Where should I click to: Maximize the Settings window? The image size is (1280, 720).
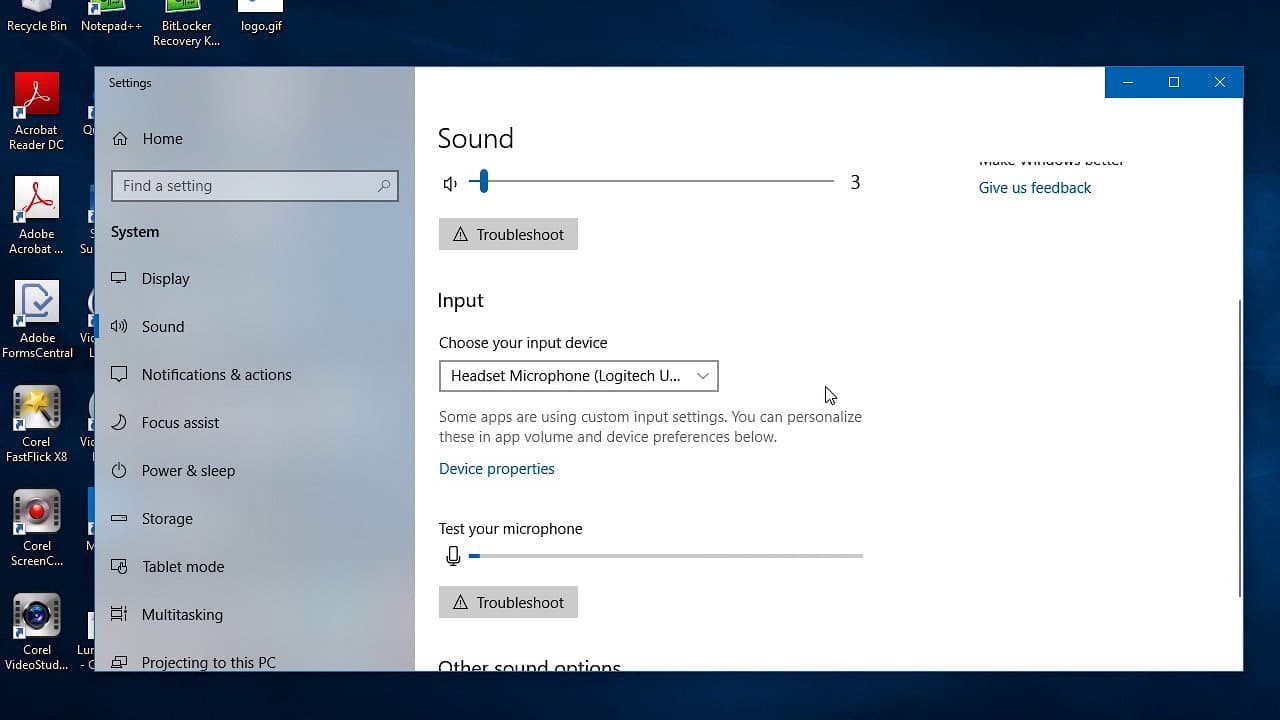(x=1174, y=83)
